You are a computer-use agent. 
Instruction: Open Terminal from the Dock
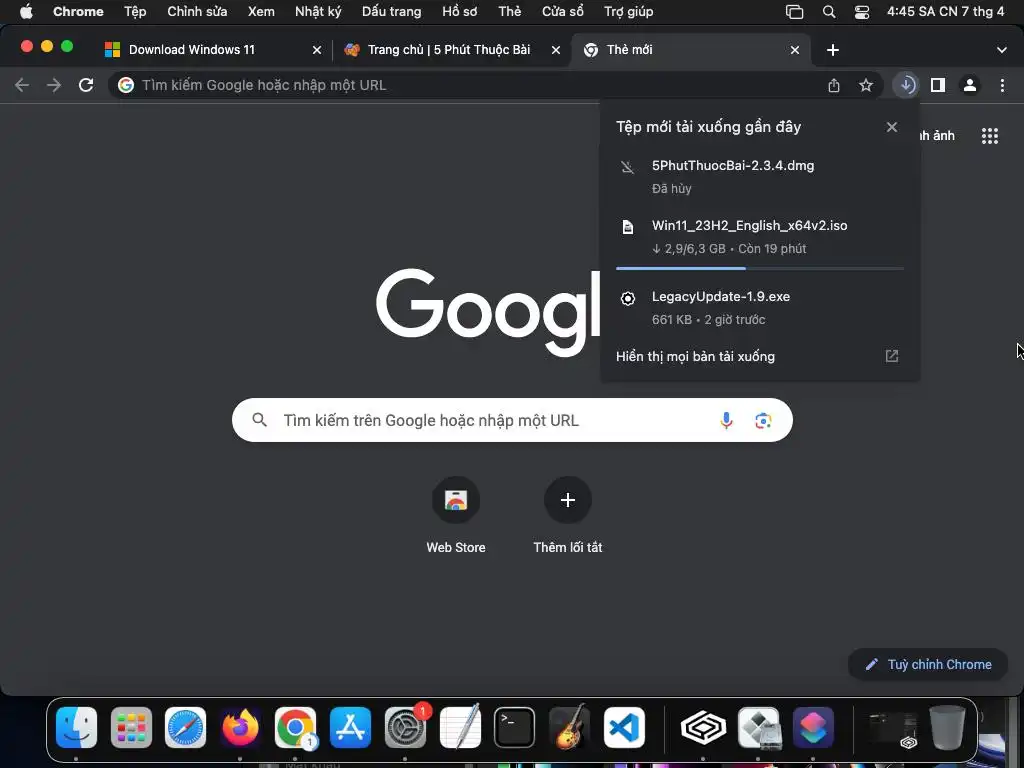[514, 727]
